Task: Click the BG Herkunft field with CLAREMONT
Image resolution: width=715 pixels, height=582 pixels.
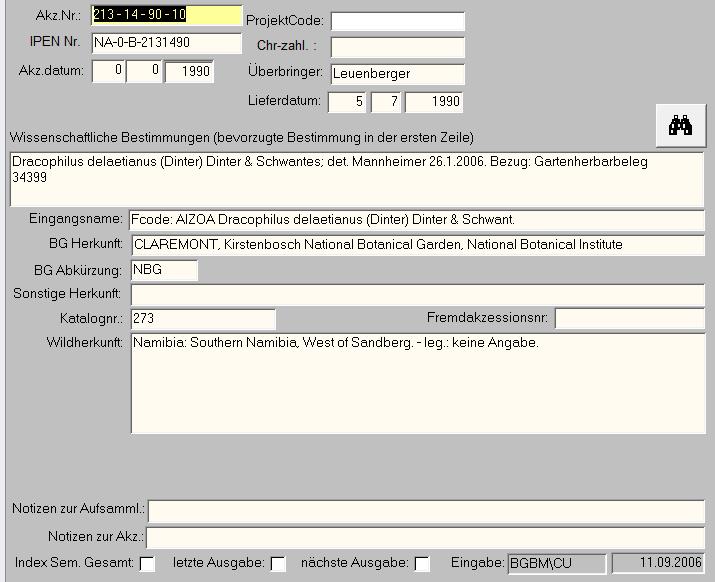Action: point(416,245)
